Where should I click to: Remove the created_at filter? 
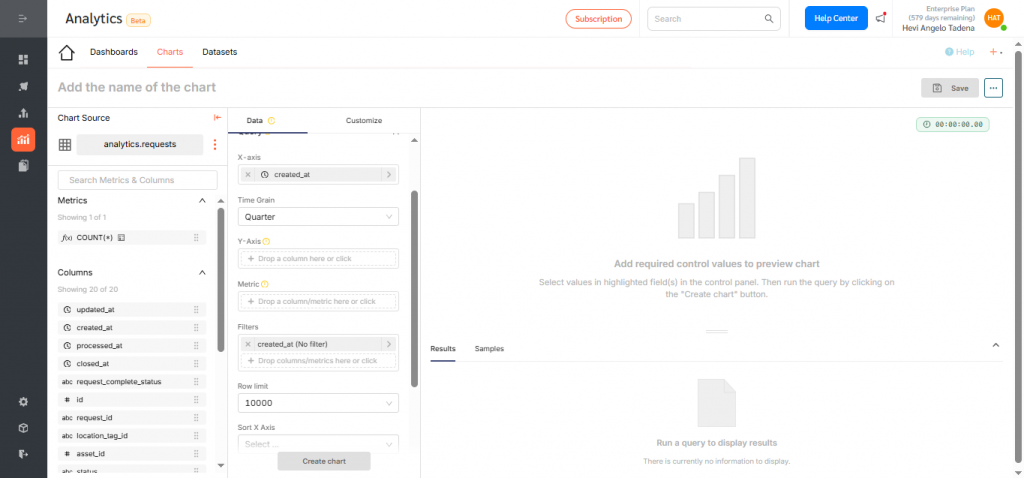(248, 343)
